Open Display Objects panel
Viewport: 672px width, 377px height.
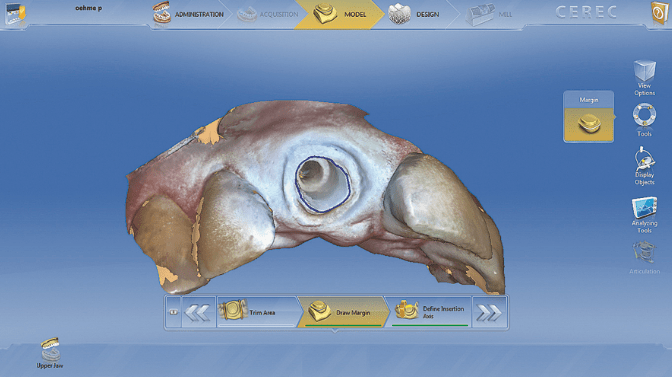644,167
